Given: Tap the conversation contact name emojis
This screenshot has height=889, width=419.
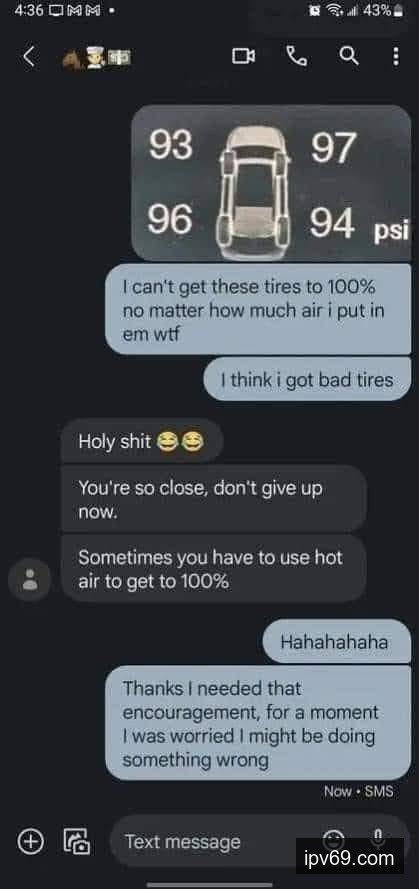Looking at the screenshot, I should pos(96,57).
